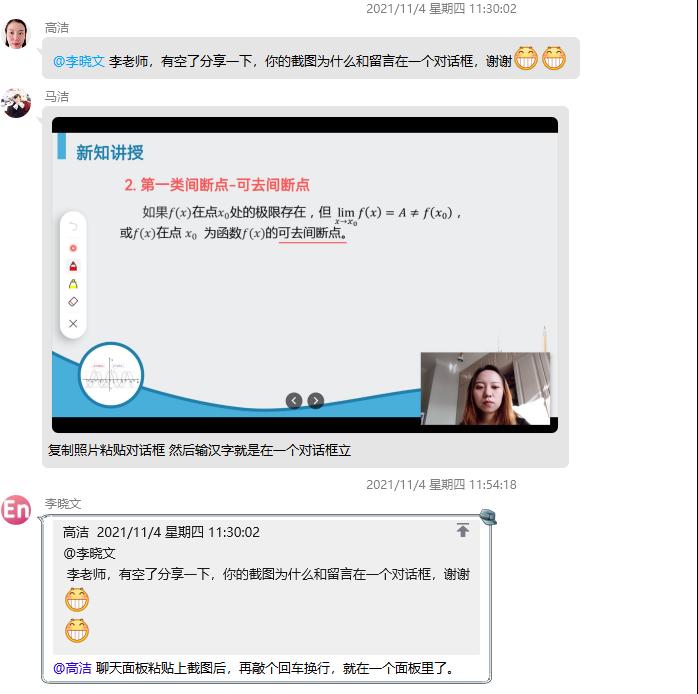Select the red pen tool on slide
Image resolution: width=698 pixels, height=694 pixels.
[x=73, y=266]
